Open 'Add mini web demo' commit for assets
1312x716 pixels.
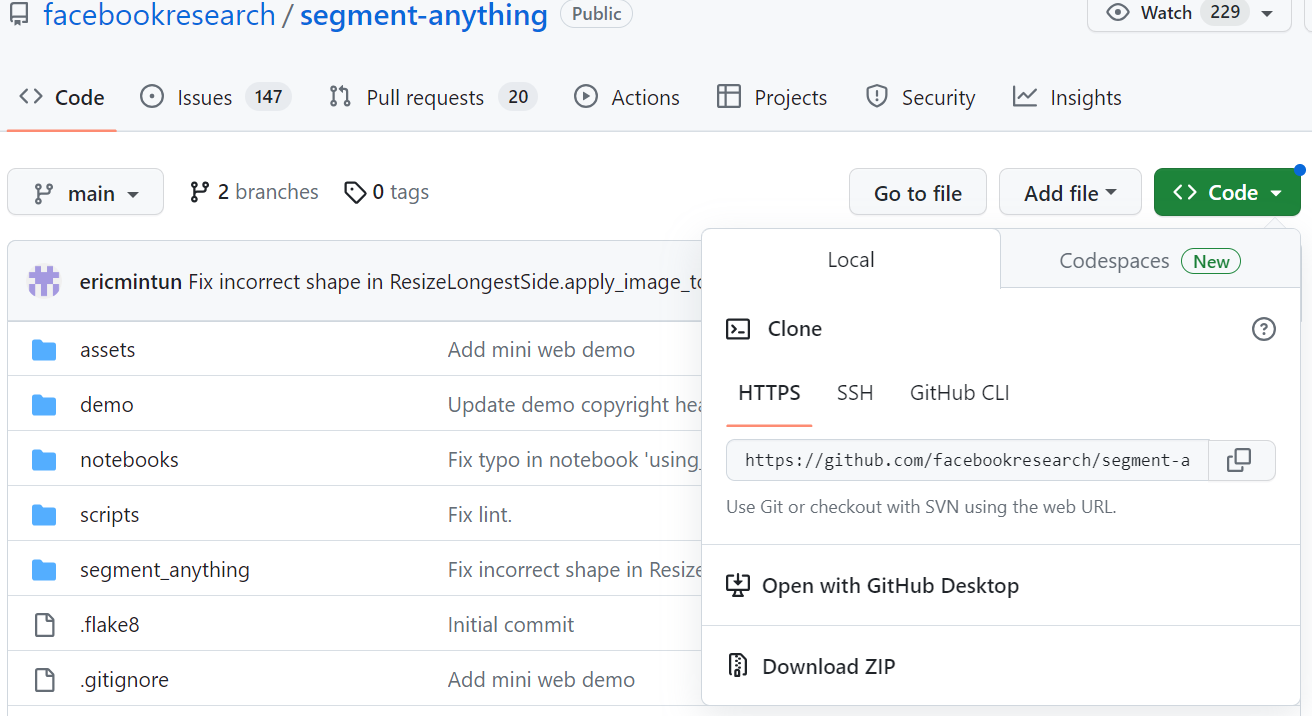(541, 350)
